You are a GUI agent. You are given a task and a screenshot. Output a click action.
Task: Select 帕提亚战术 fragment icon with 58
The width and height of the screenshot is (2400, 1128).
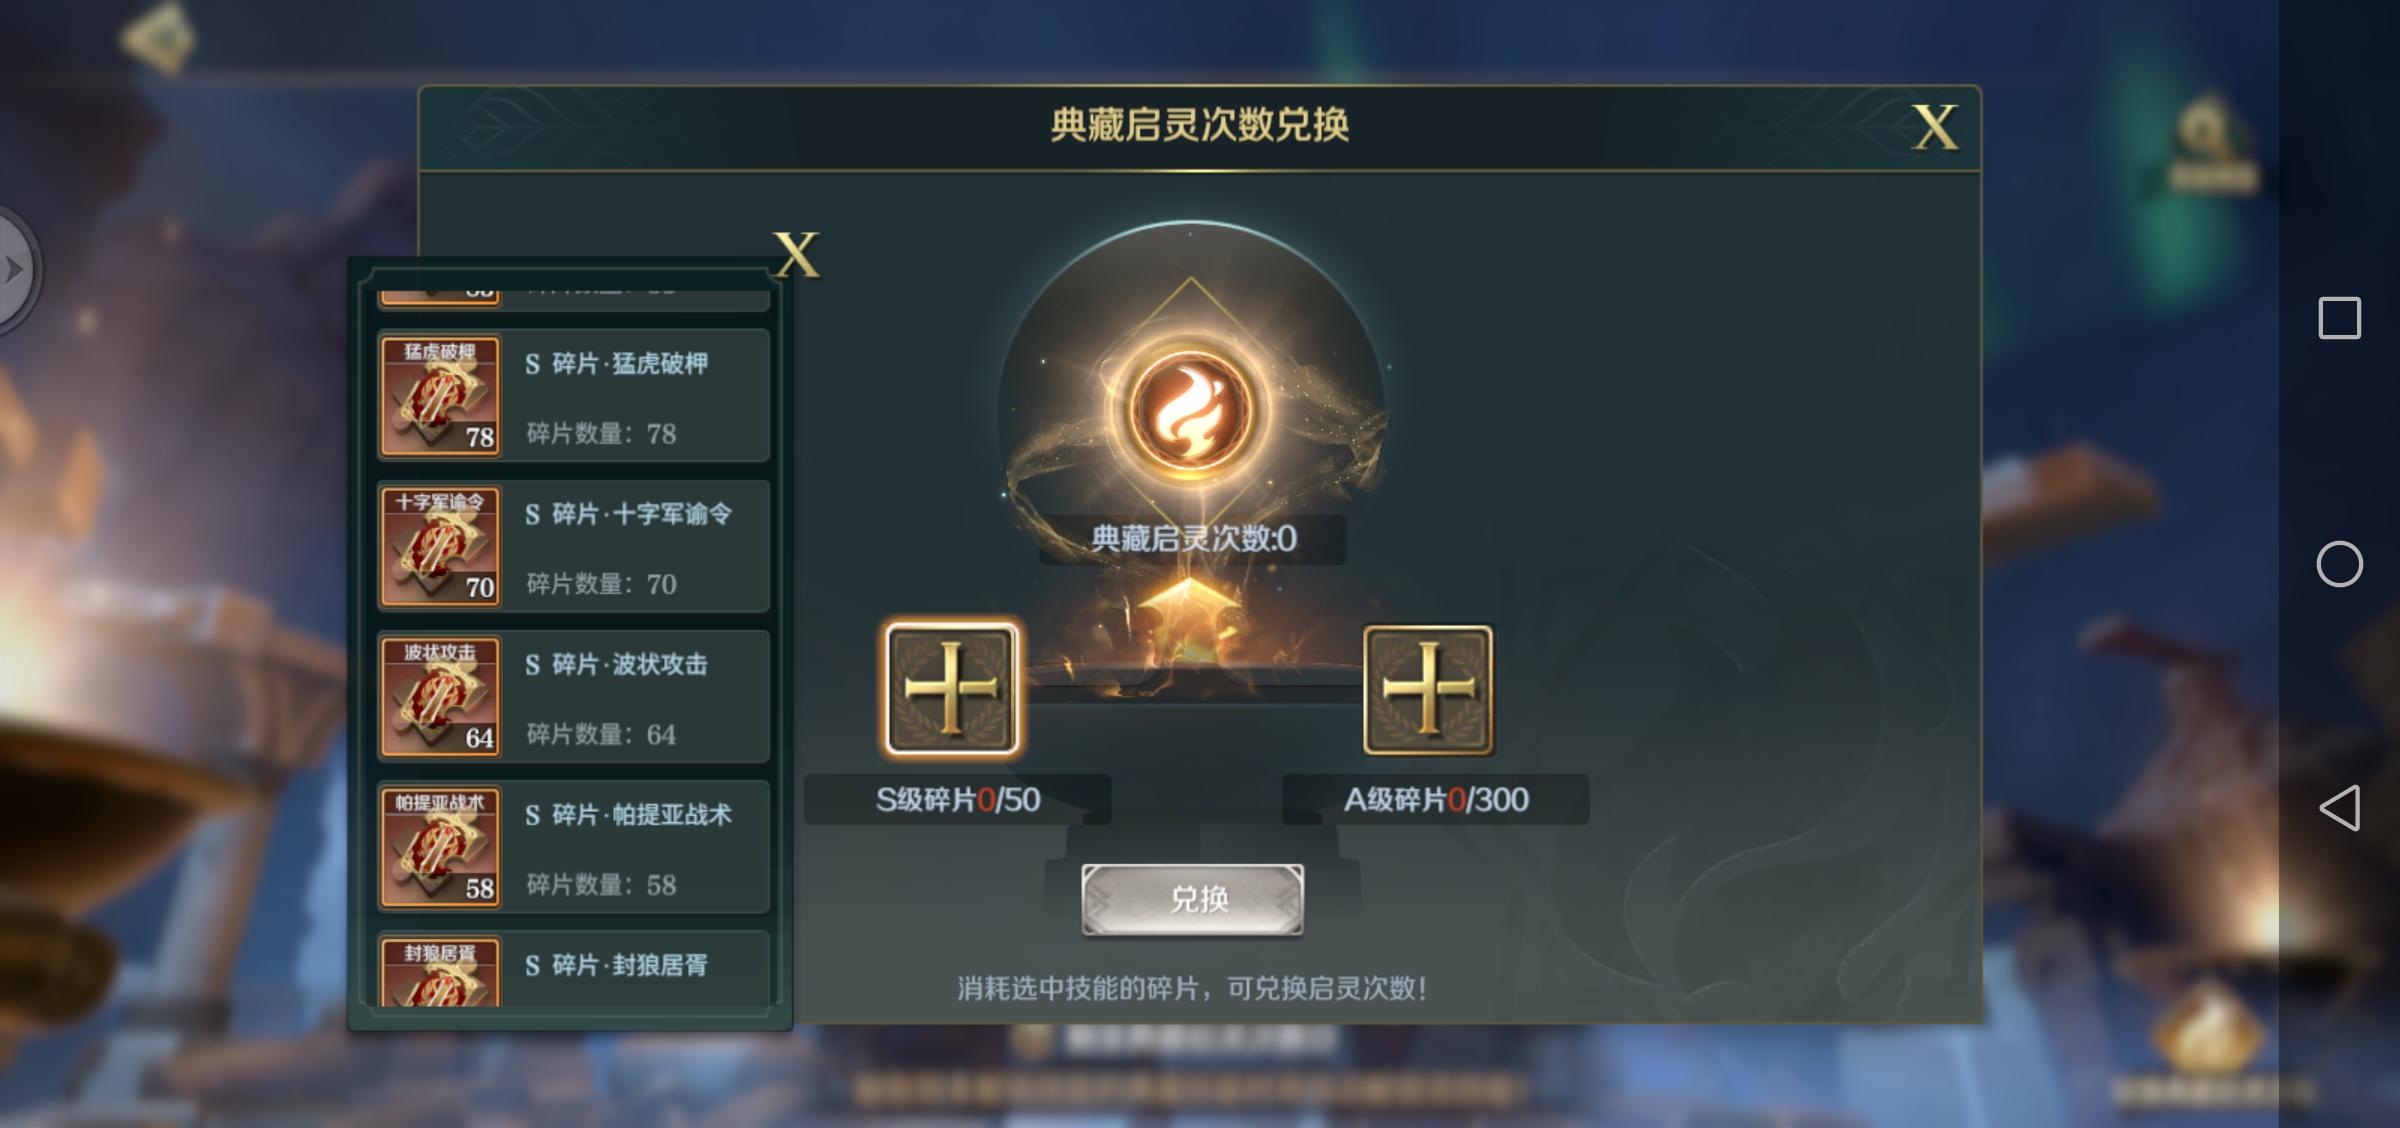(440, 847)
